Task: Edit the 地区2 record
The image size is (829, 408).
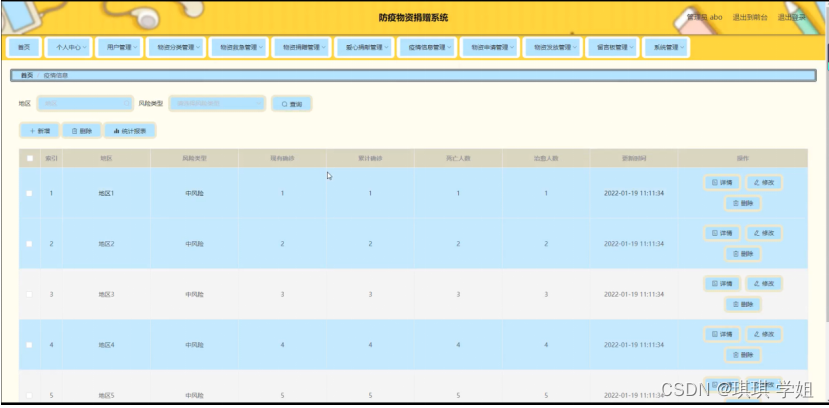Action: tap(764, 233)
